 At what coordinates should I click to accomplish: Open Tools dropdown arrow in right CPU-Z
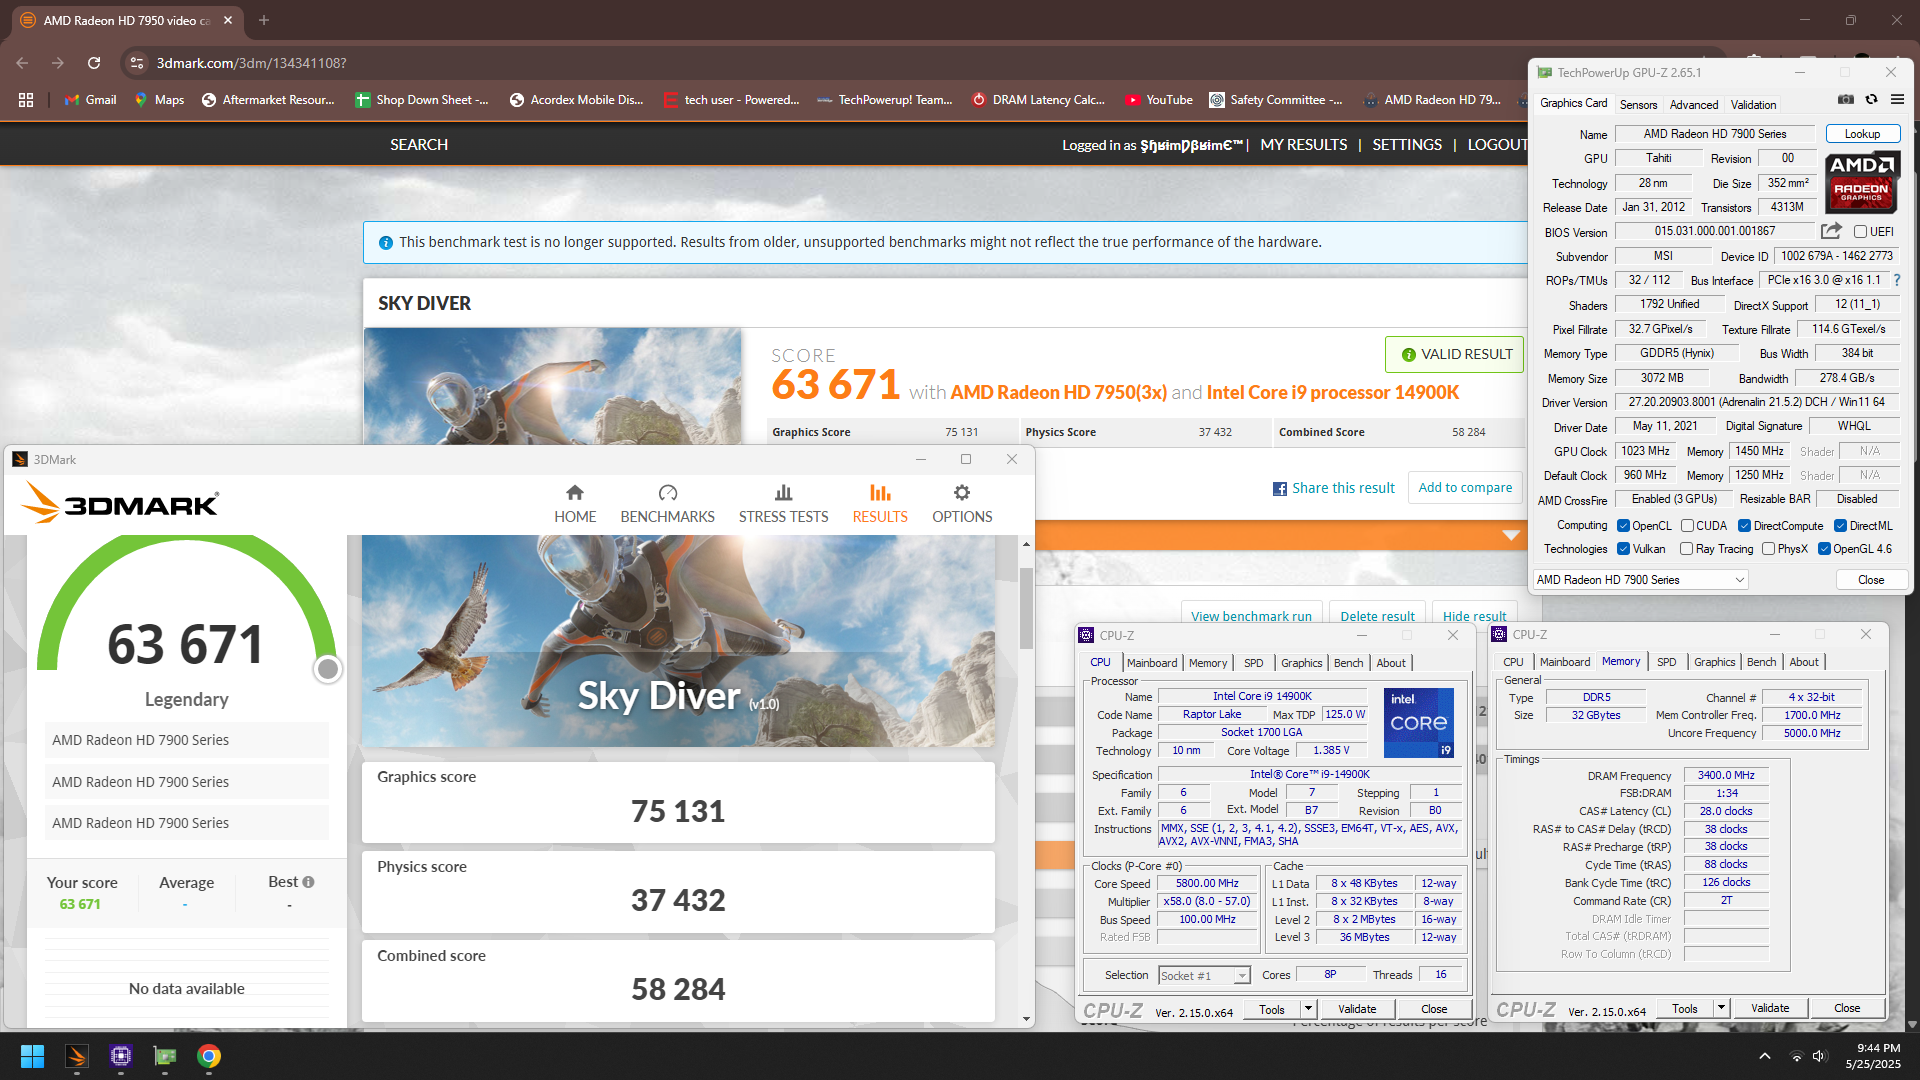click(x=1721, y=1008)
